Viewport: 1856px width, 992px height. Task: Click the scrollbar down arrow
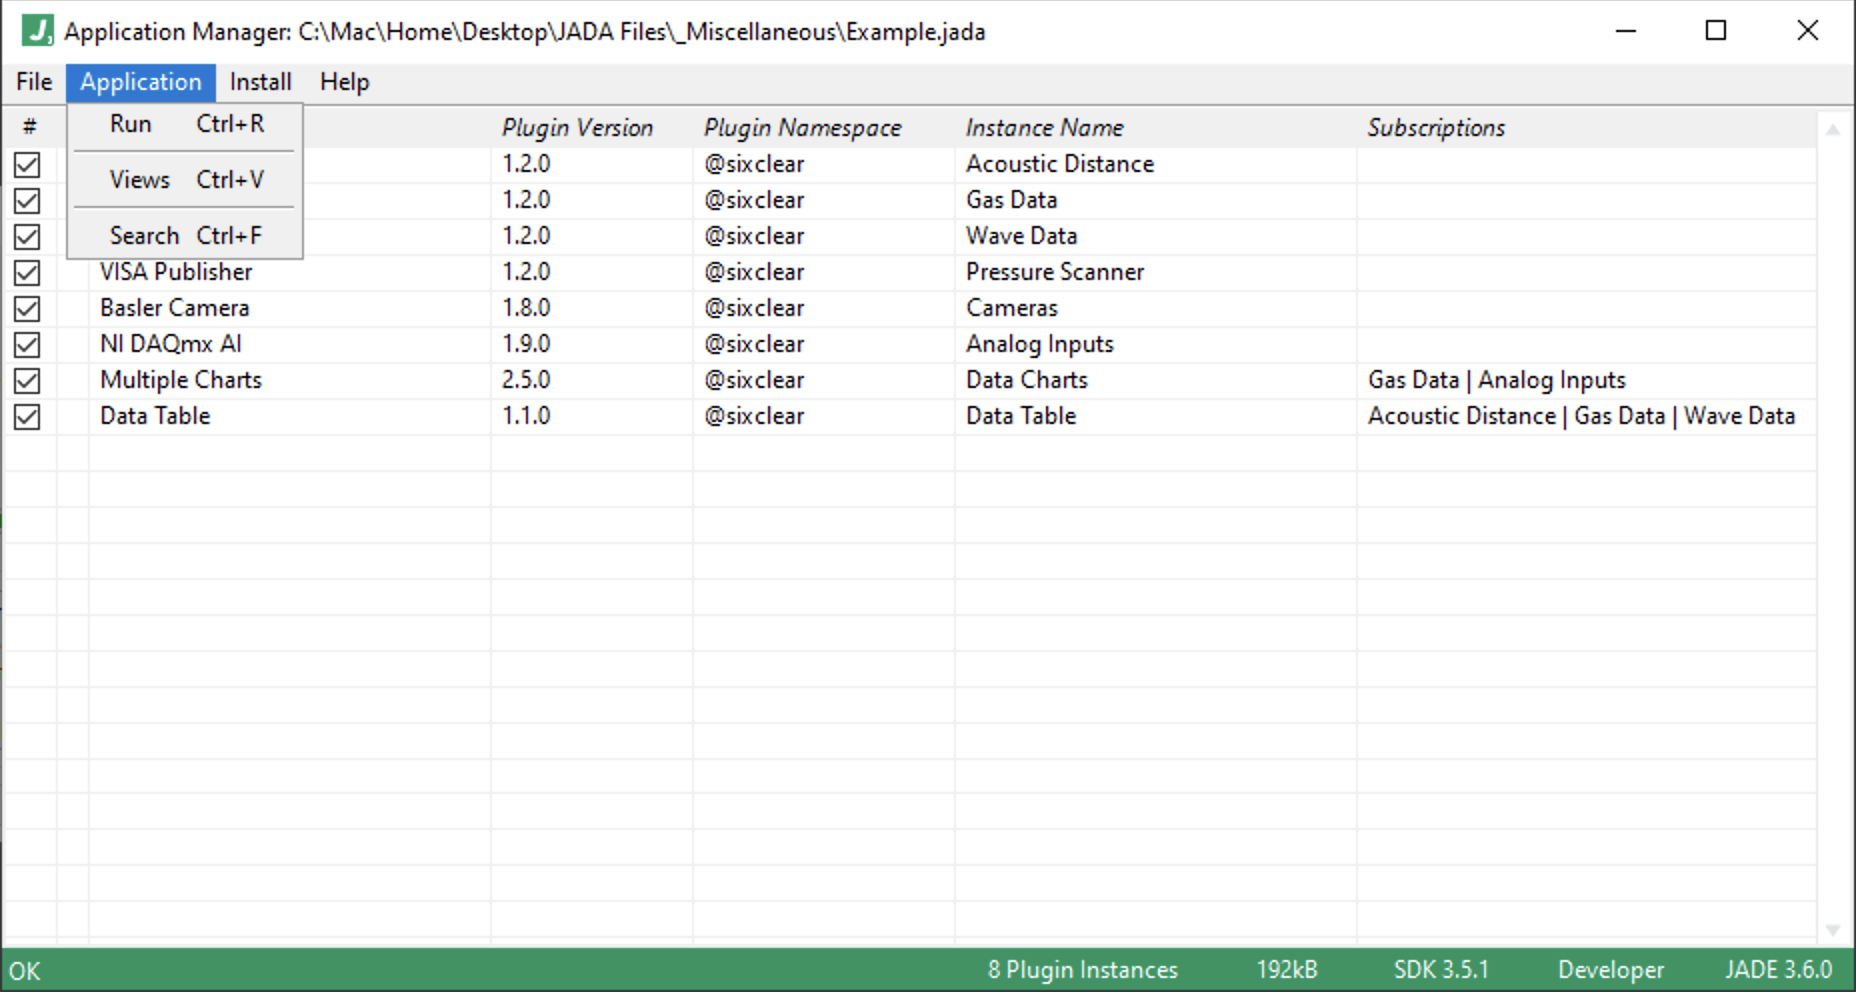pyautogui.click(x=1833, y=930)
